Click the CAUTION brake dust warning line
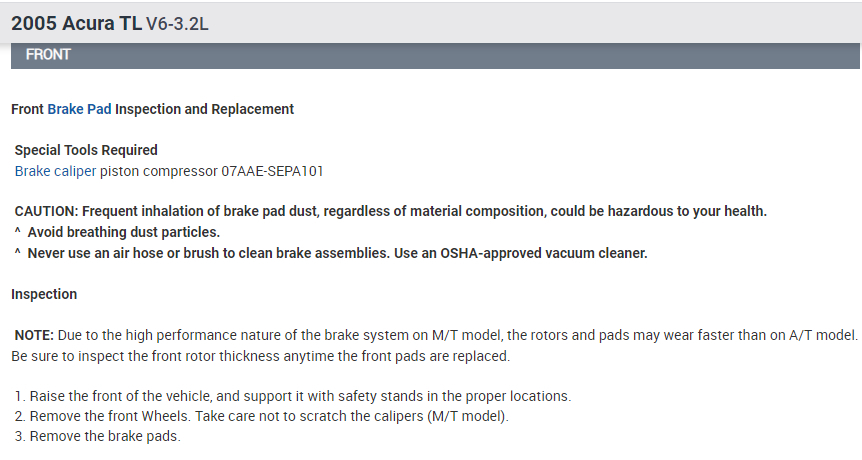 [390, 211]
